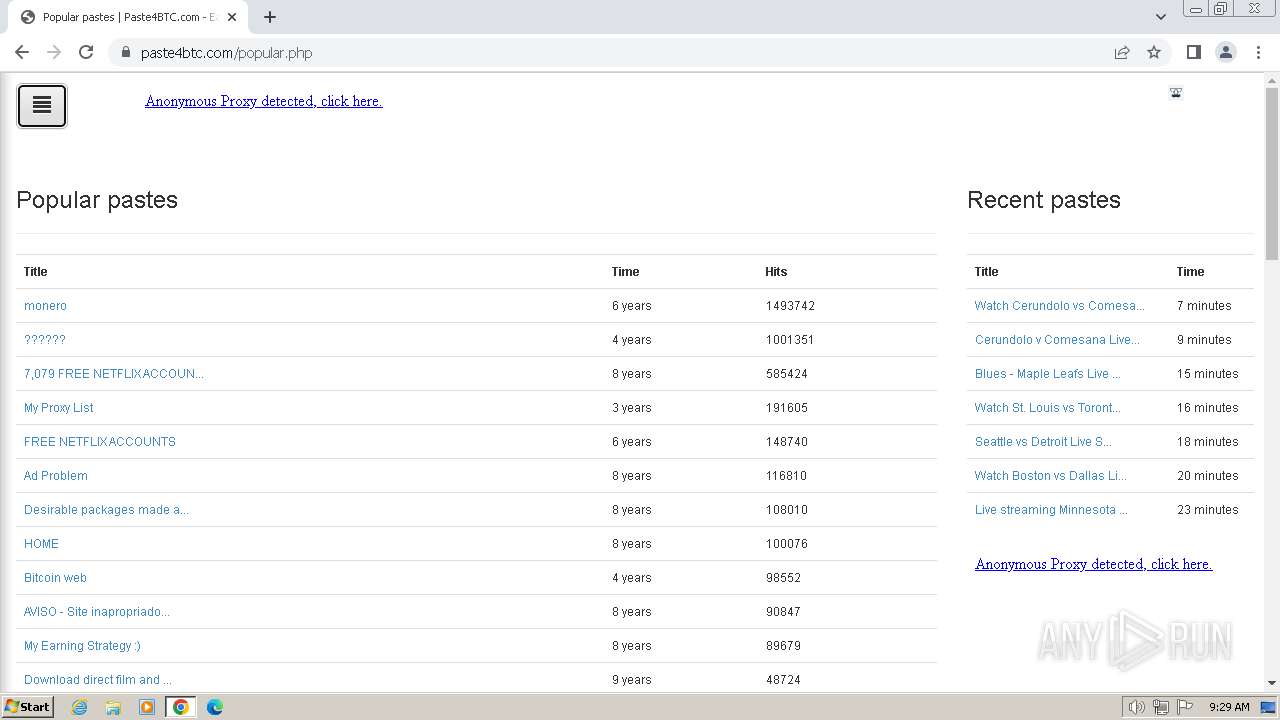Open AVISO - Site inapropriado... paste
Viewport: 1280px width, 720px height.
pos(97,612)
